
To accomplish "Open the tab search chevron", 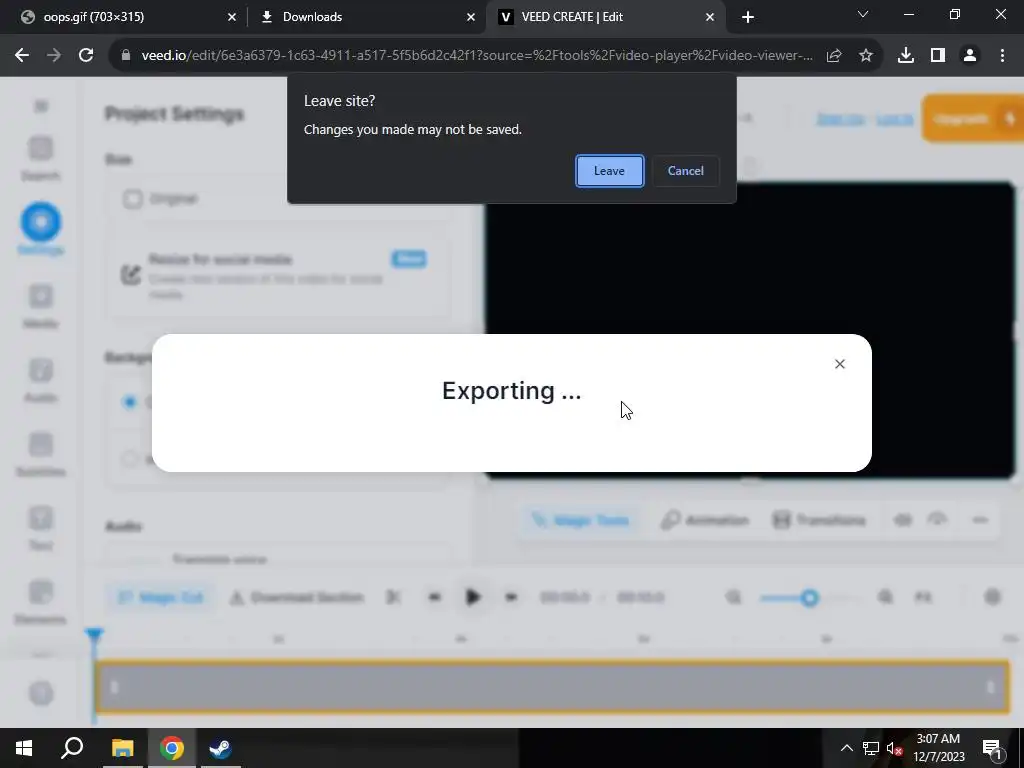I will (863, 14).
